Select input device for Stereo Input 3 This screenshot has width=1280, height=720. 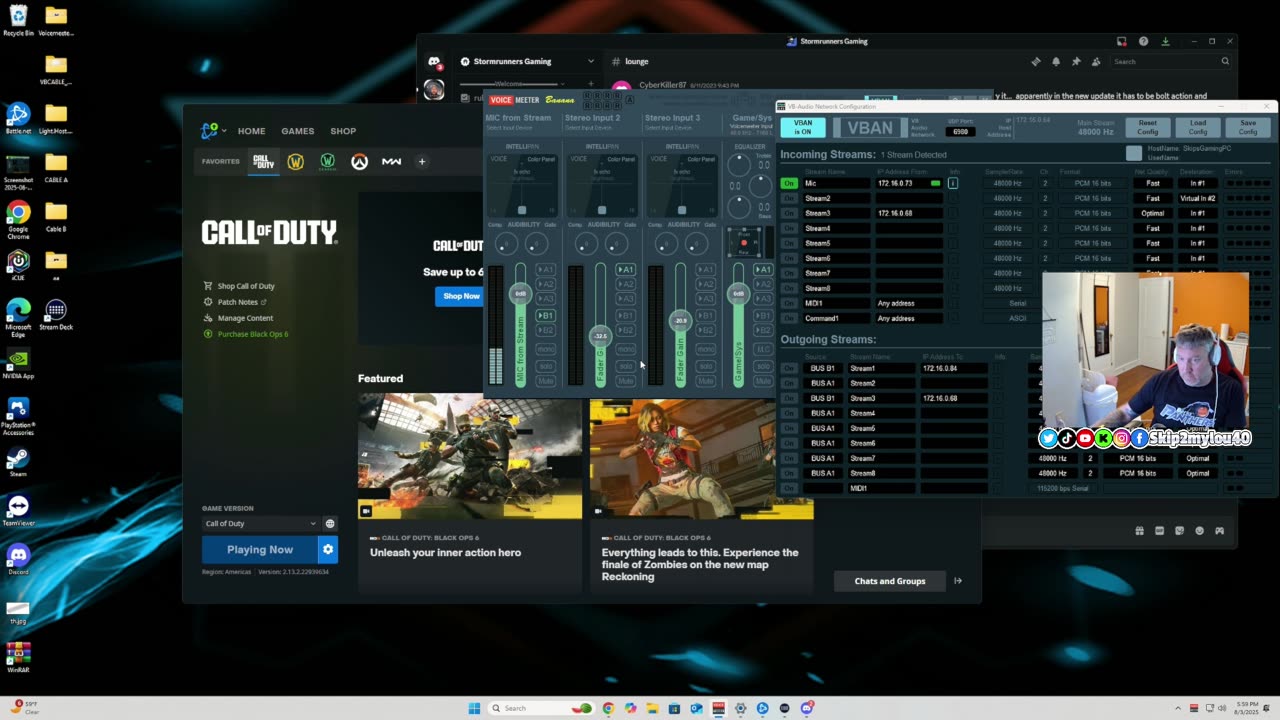tap(670, 128)
